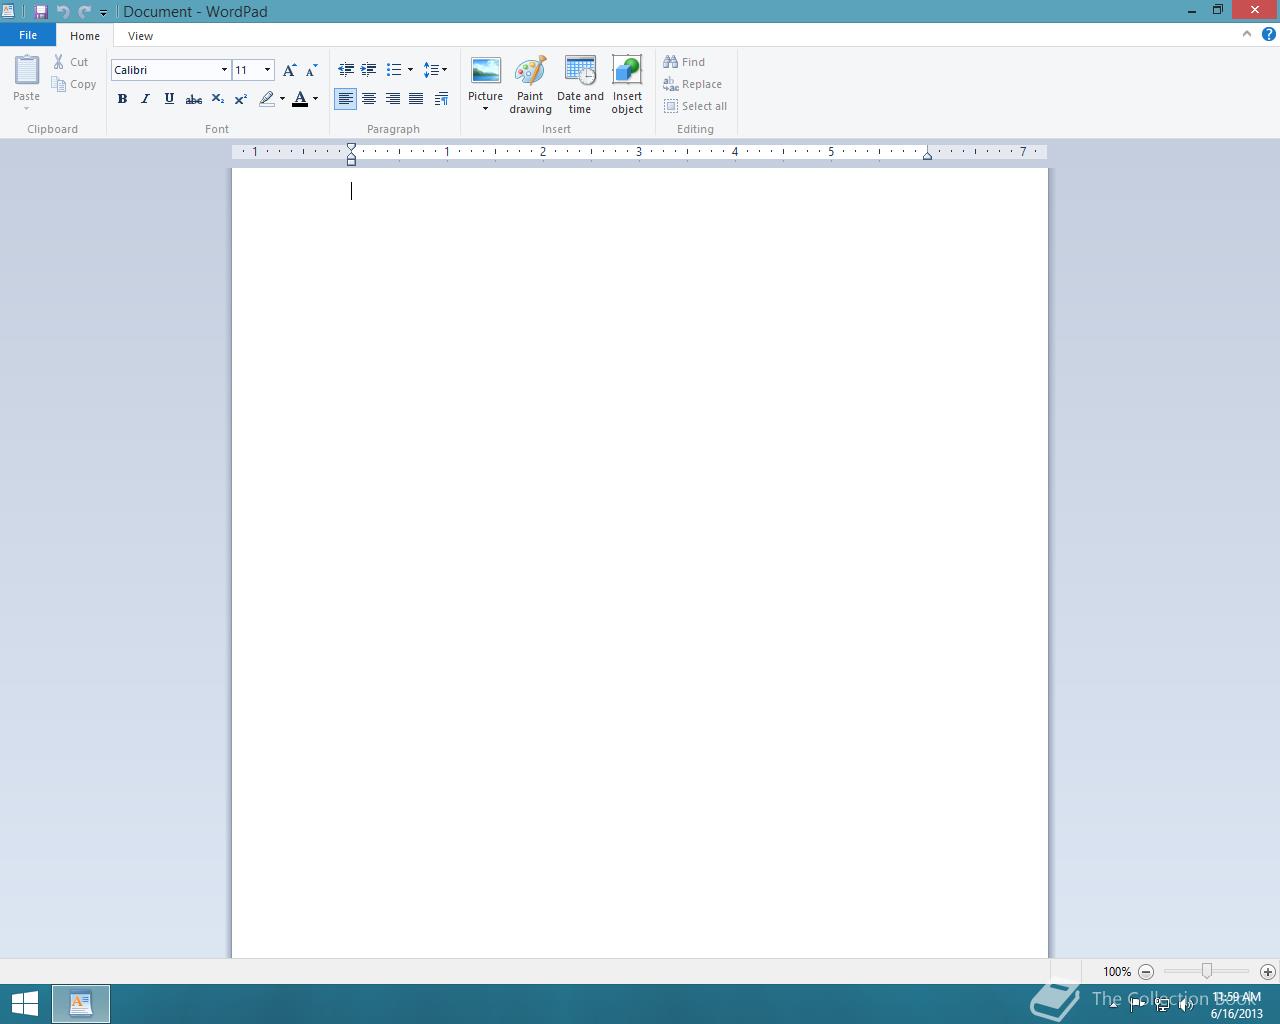The image size is (1280, 1024).
Task: Insert a Paint drawing
Action: (530, 85)
